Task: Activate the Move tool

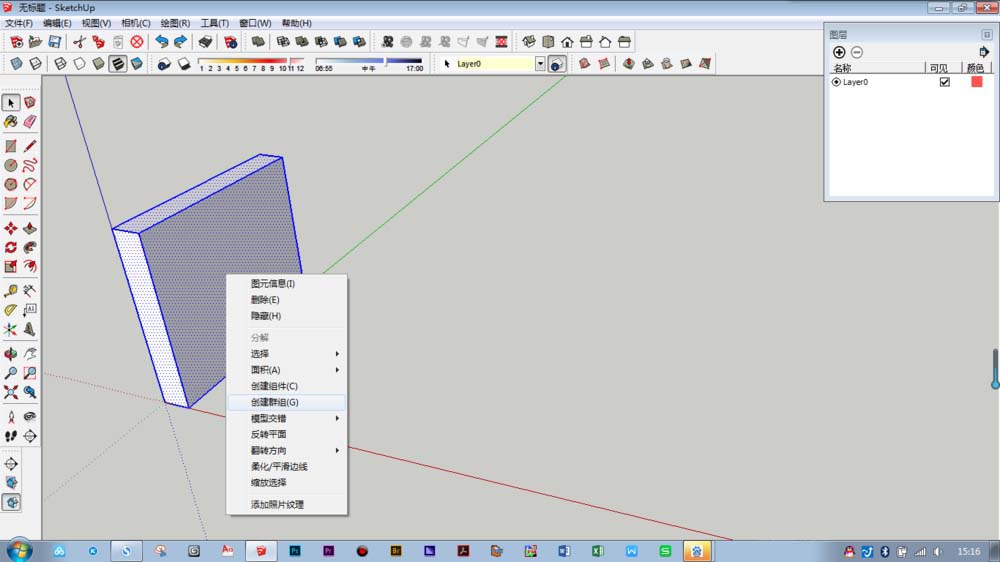Action: point(11,228)
